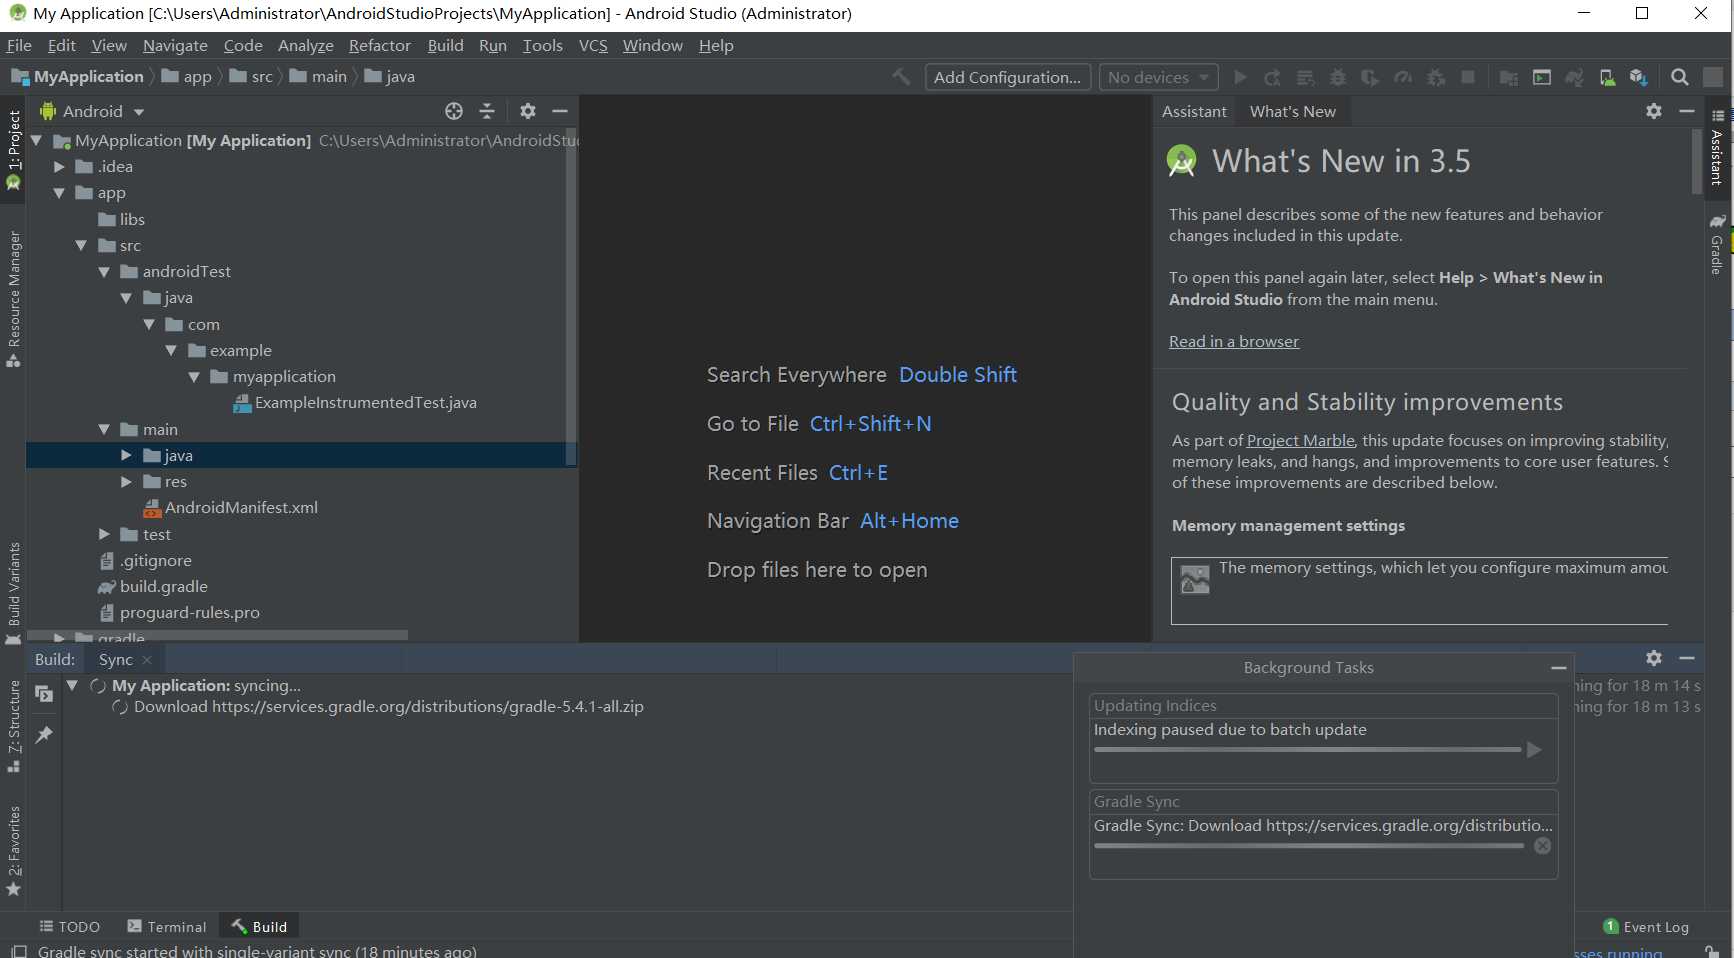Toggle the Favorites tool window
Viewport: 1734px width, 958px height.
coord(13,850)
